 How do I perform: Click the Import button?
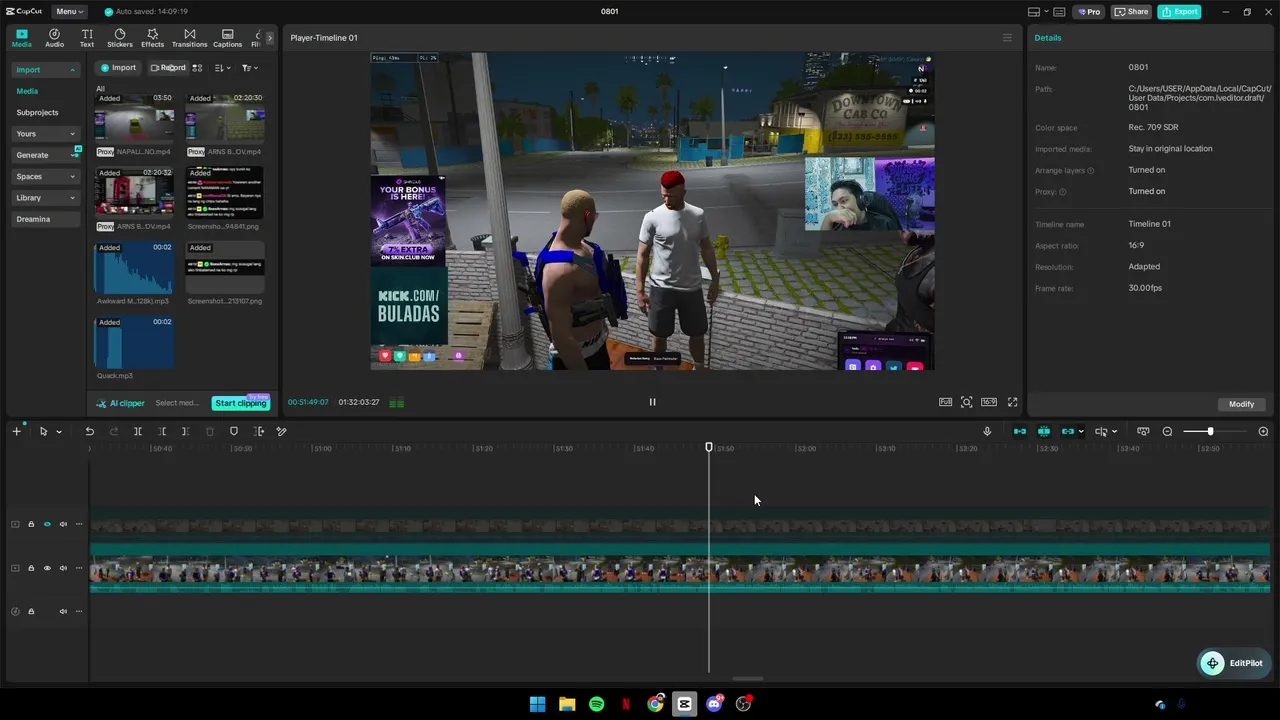(x=118, y=68)
